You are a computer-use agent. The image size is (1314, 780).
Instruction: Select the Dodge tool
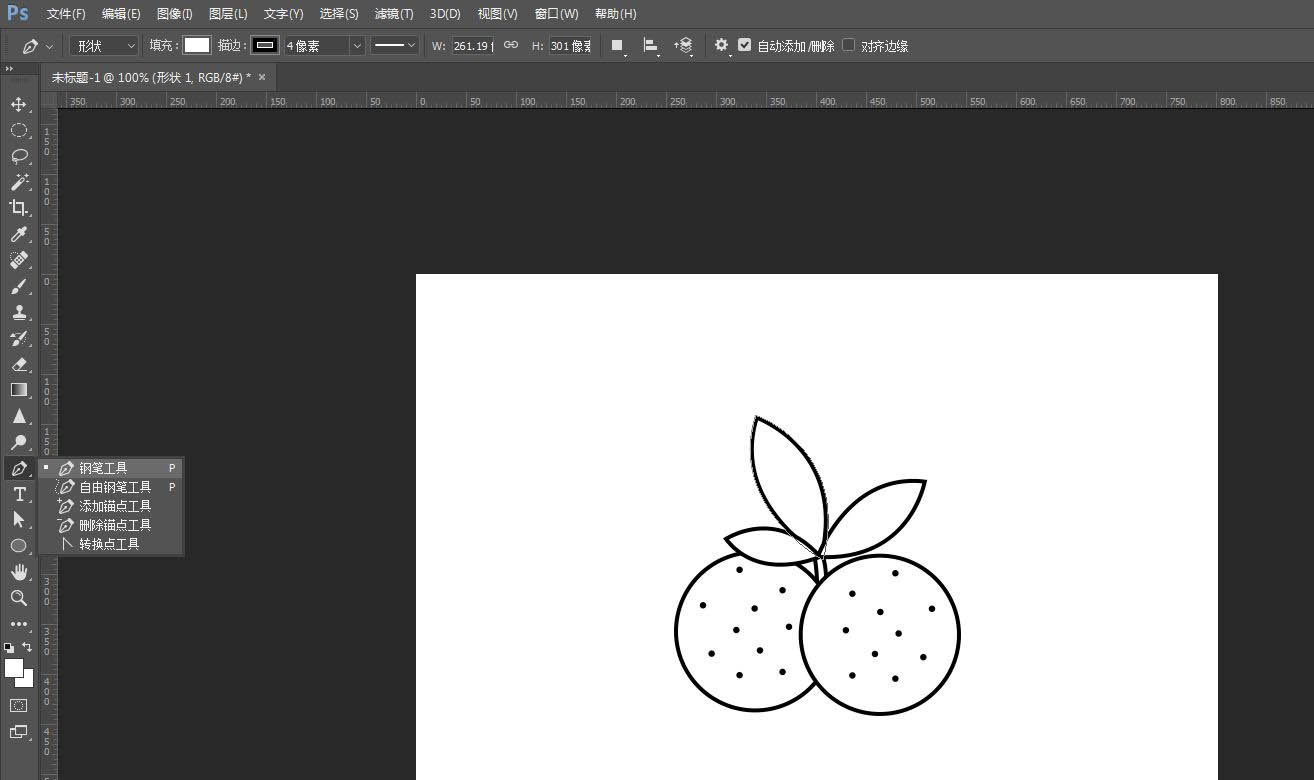(x=19, y=442)
